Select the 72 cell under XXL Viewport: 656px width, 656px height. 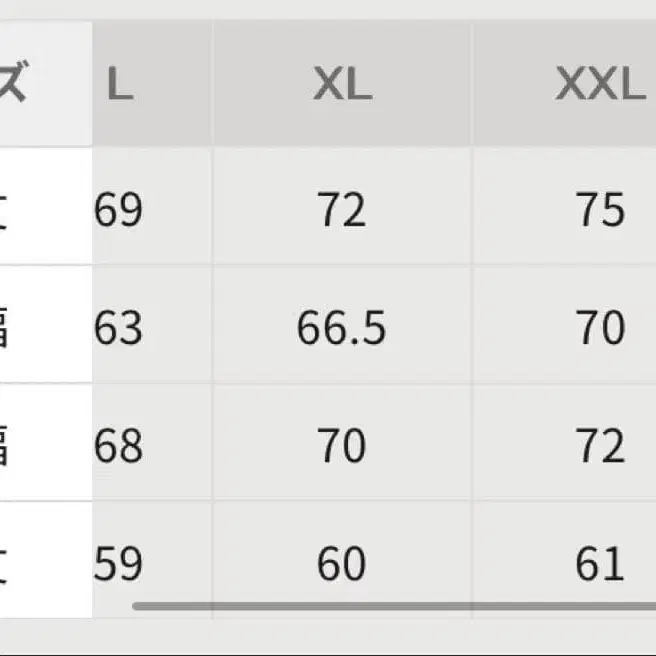(600, 446)
